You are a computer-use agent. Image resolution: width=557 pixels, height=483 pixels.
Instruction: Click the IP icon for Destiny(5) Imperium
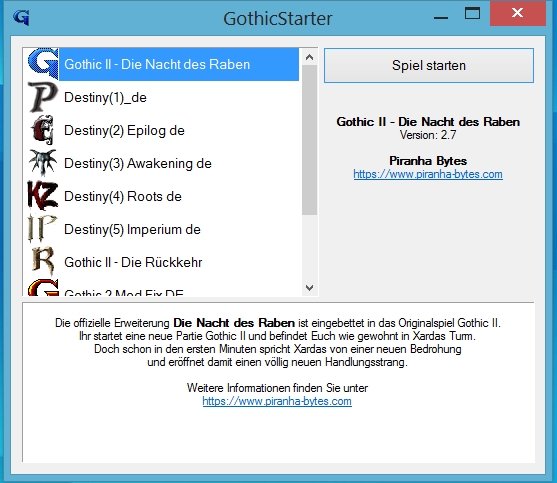tap(42, 229)
